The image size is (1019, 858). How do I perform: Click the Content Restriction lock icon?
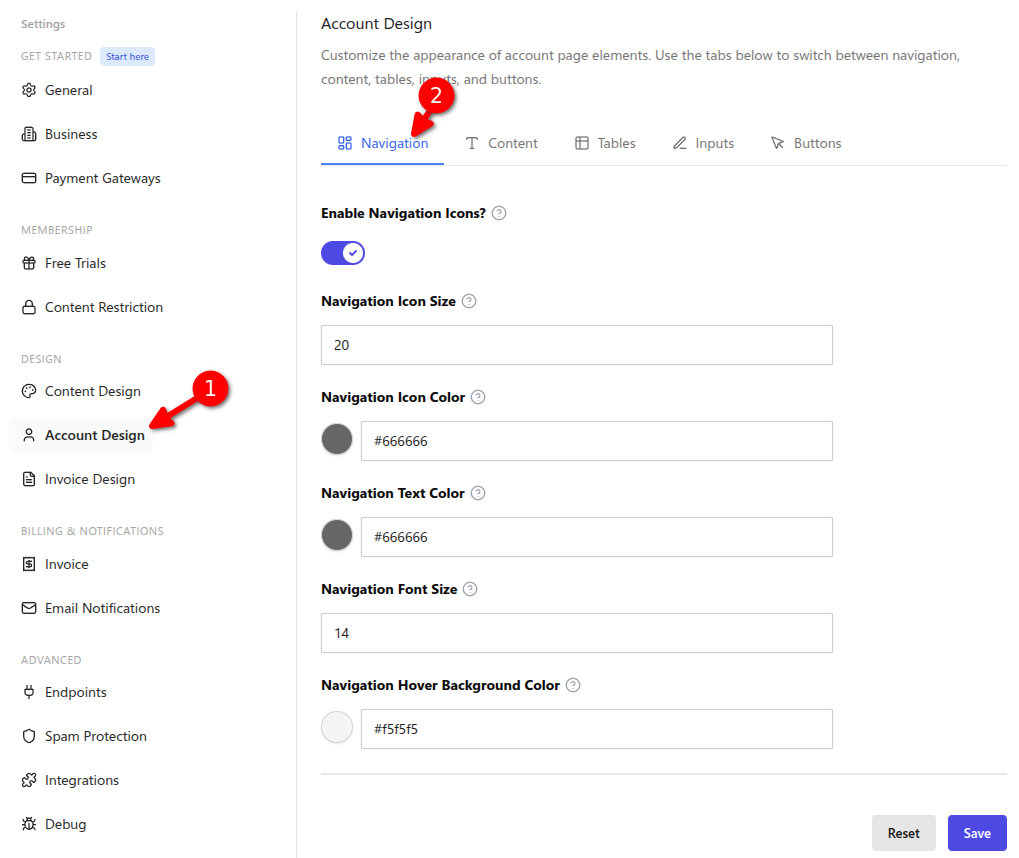(x=29, y=307)
